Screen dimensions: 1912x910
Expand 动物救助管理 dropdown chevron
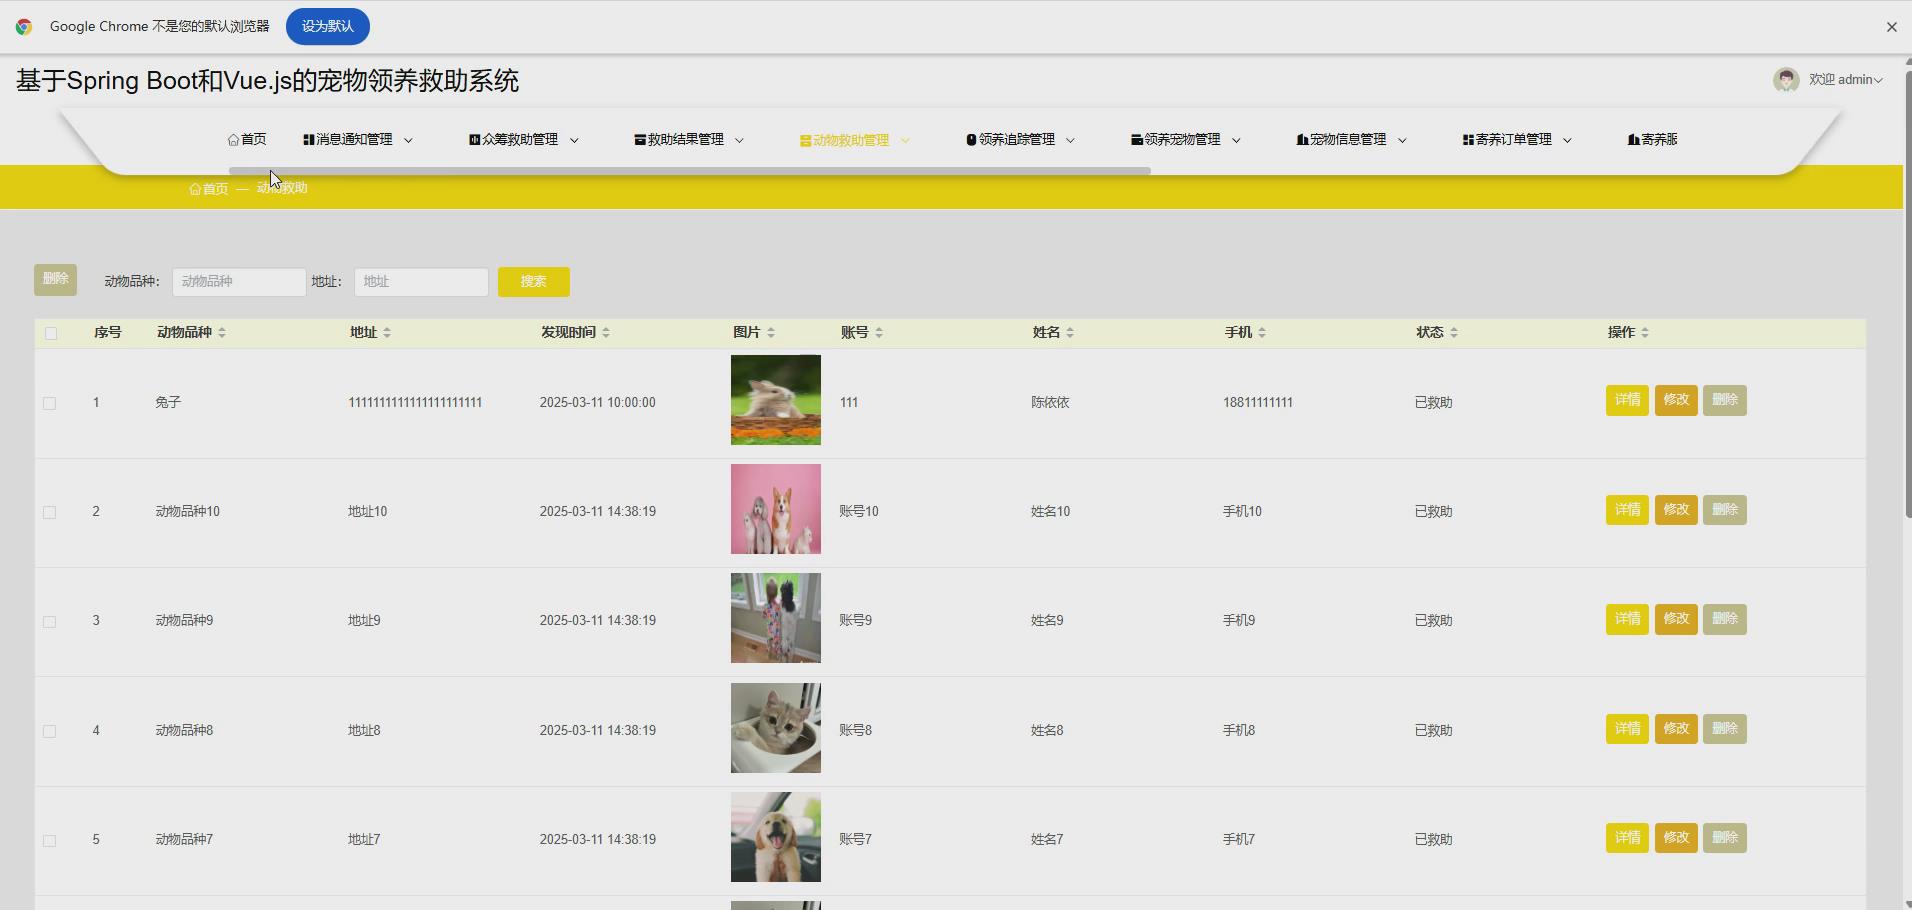905,141
